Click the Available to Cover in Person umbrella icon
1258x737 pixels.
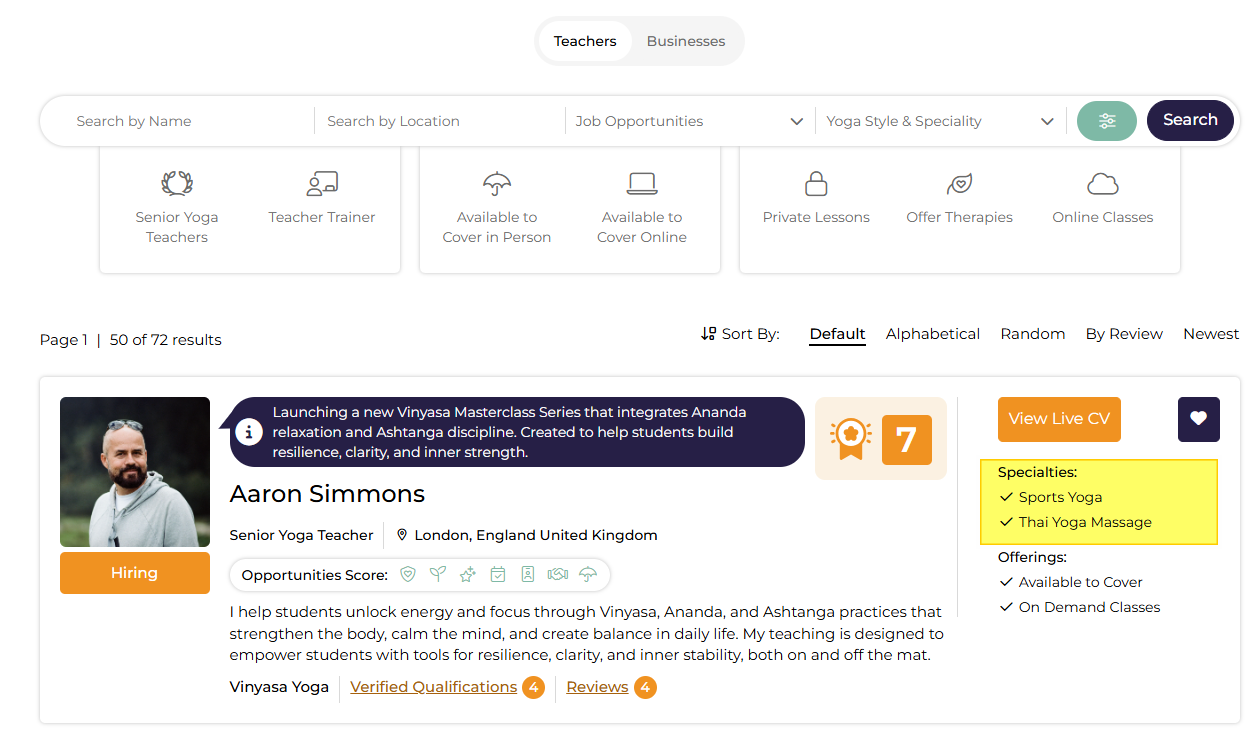coord(497,183)
